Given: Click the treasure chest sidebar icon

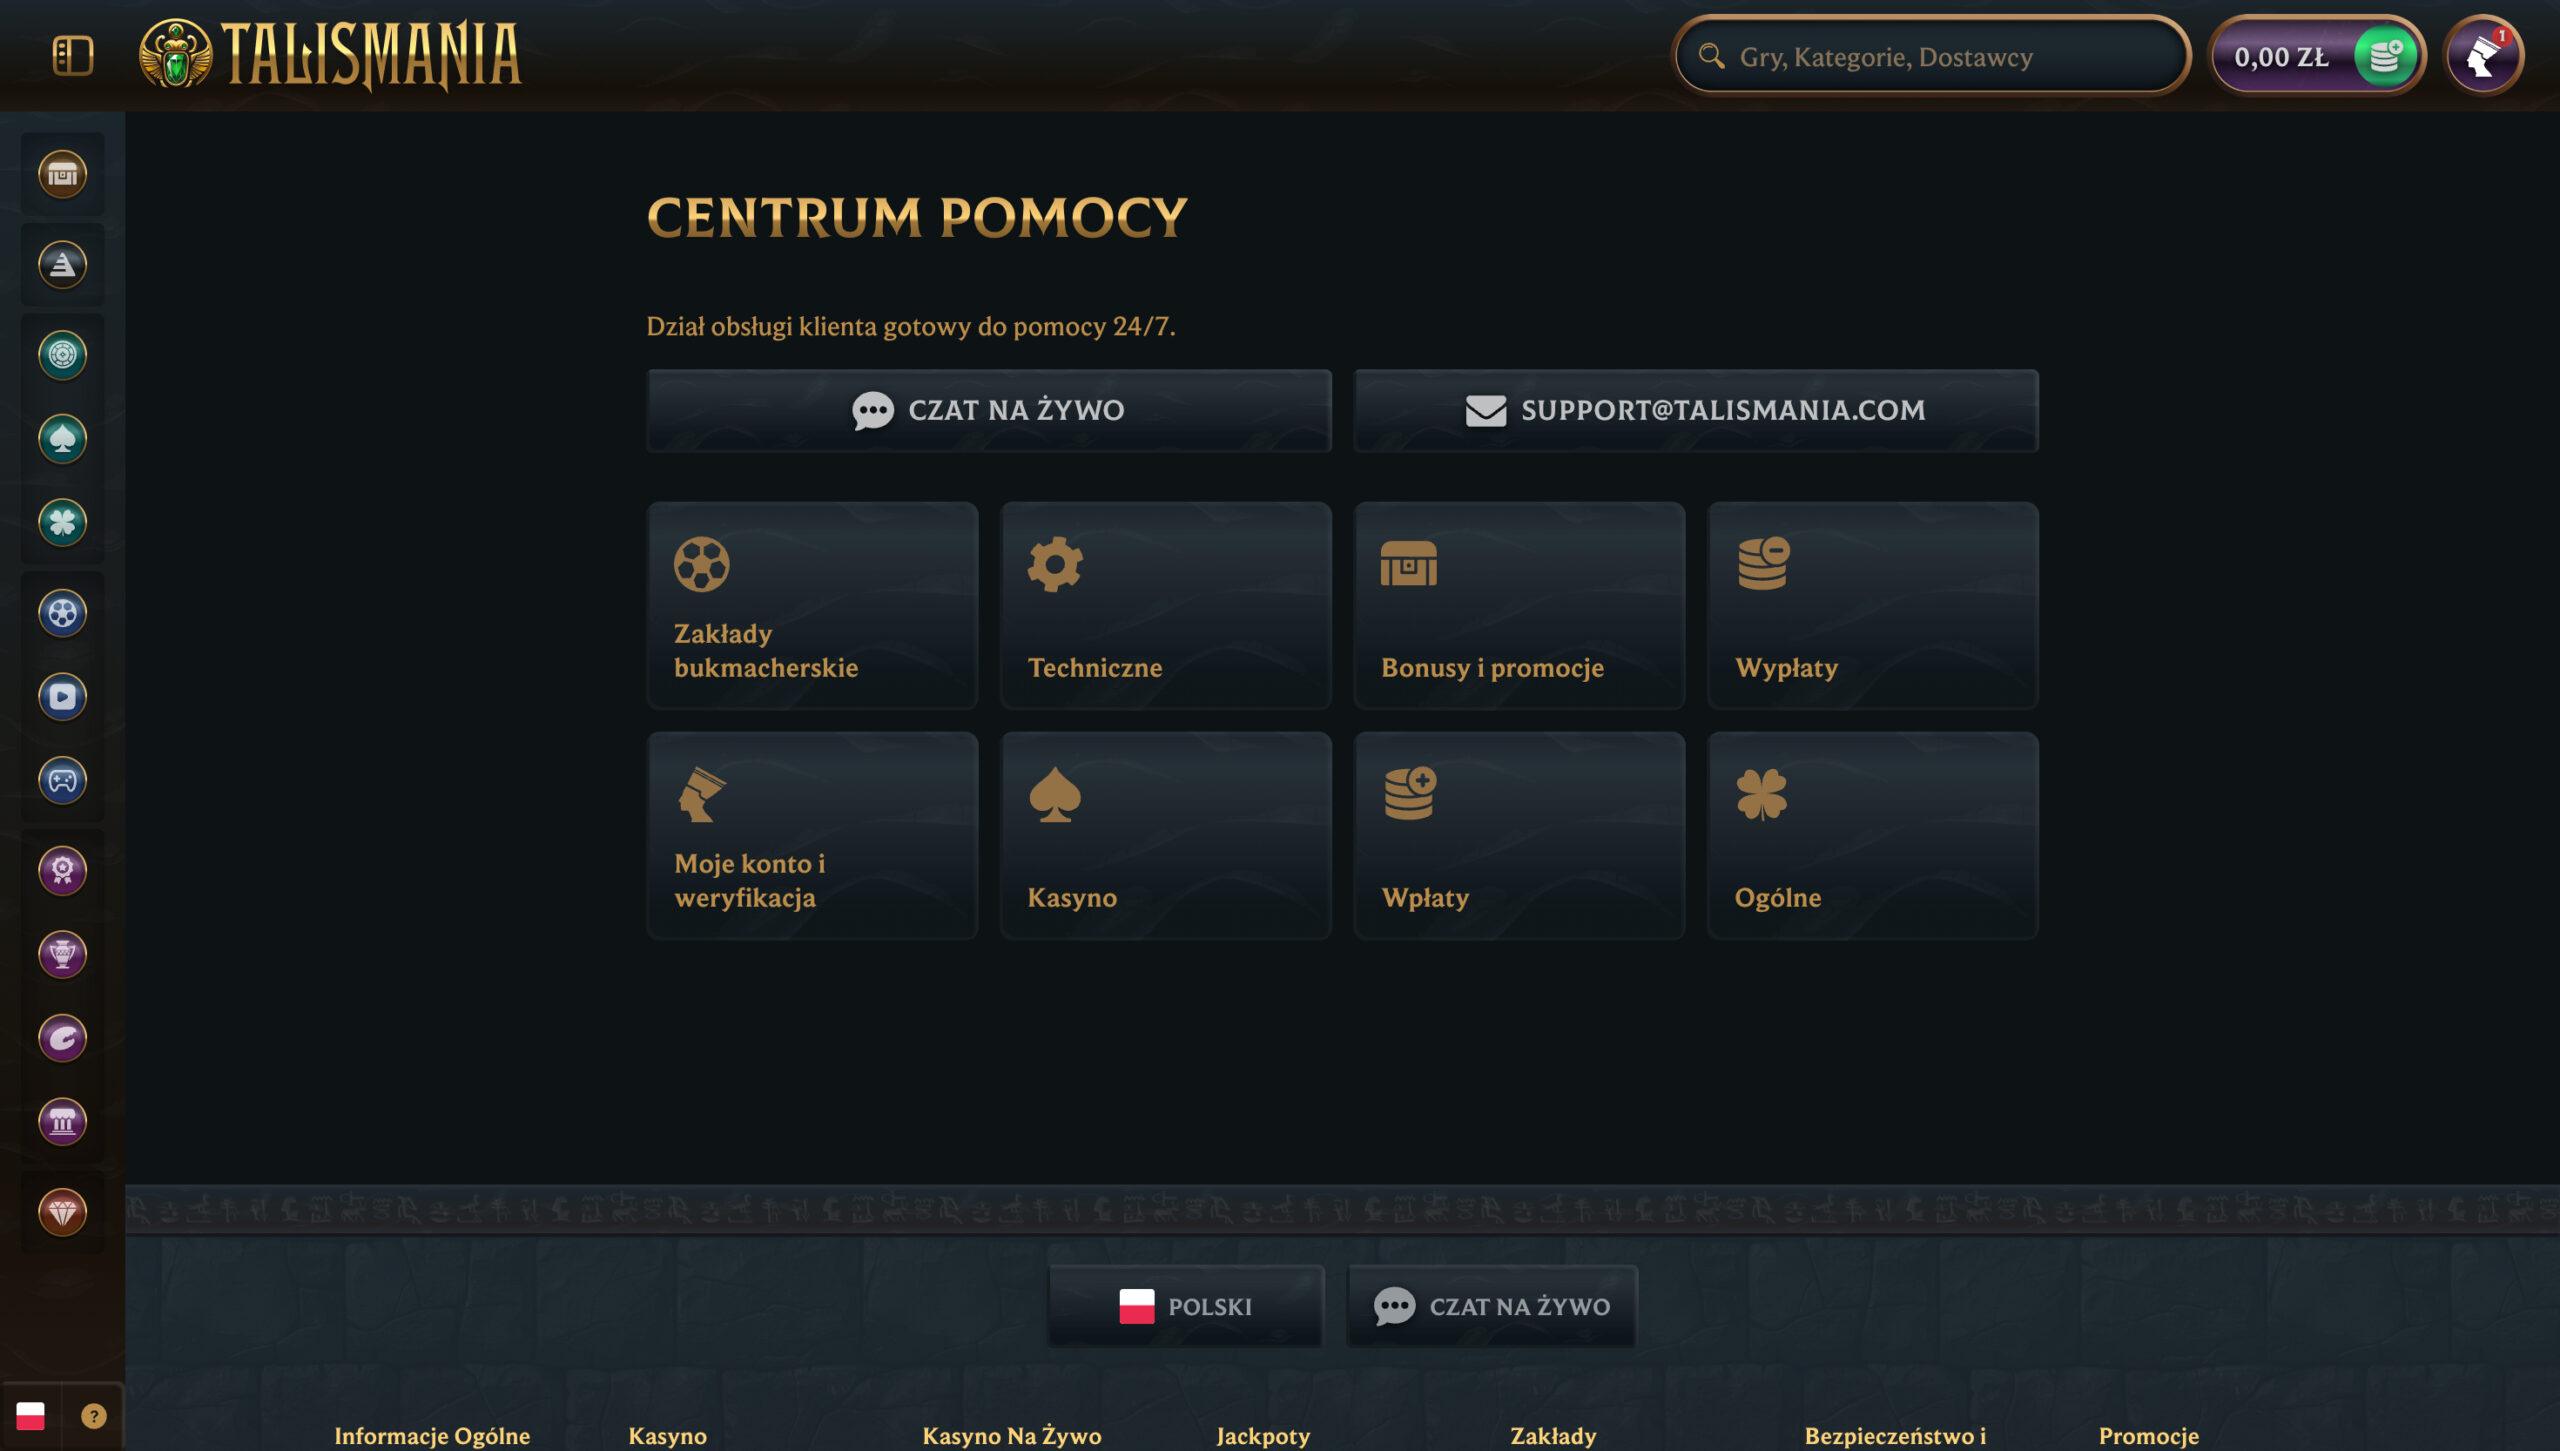Looking at the screenshot, I should (x=62, y=174).
